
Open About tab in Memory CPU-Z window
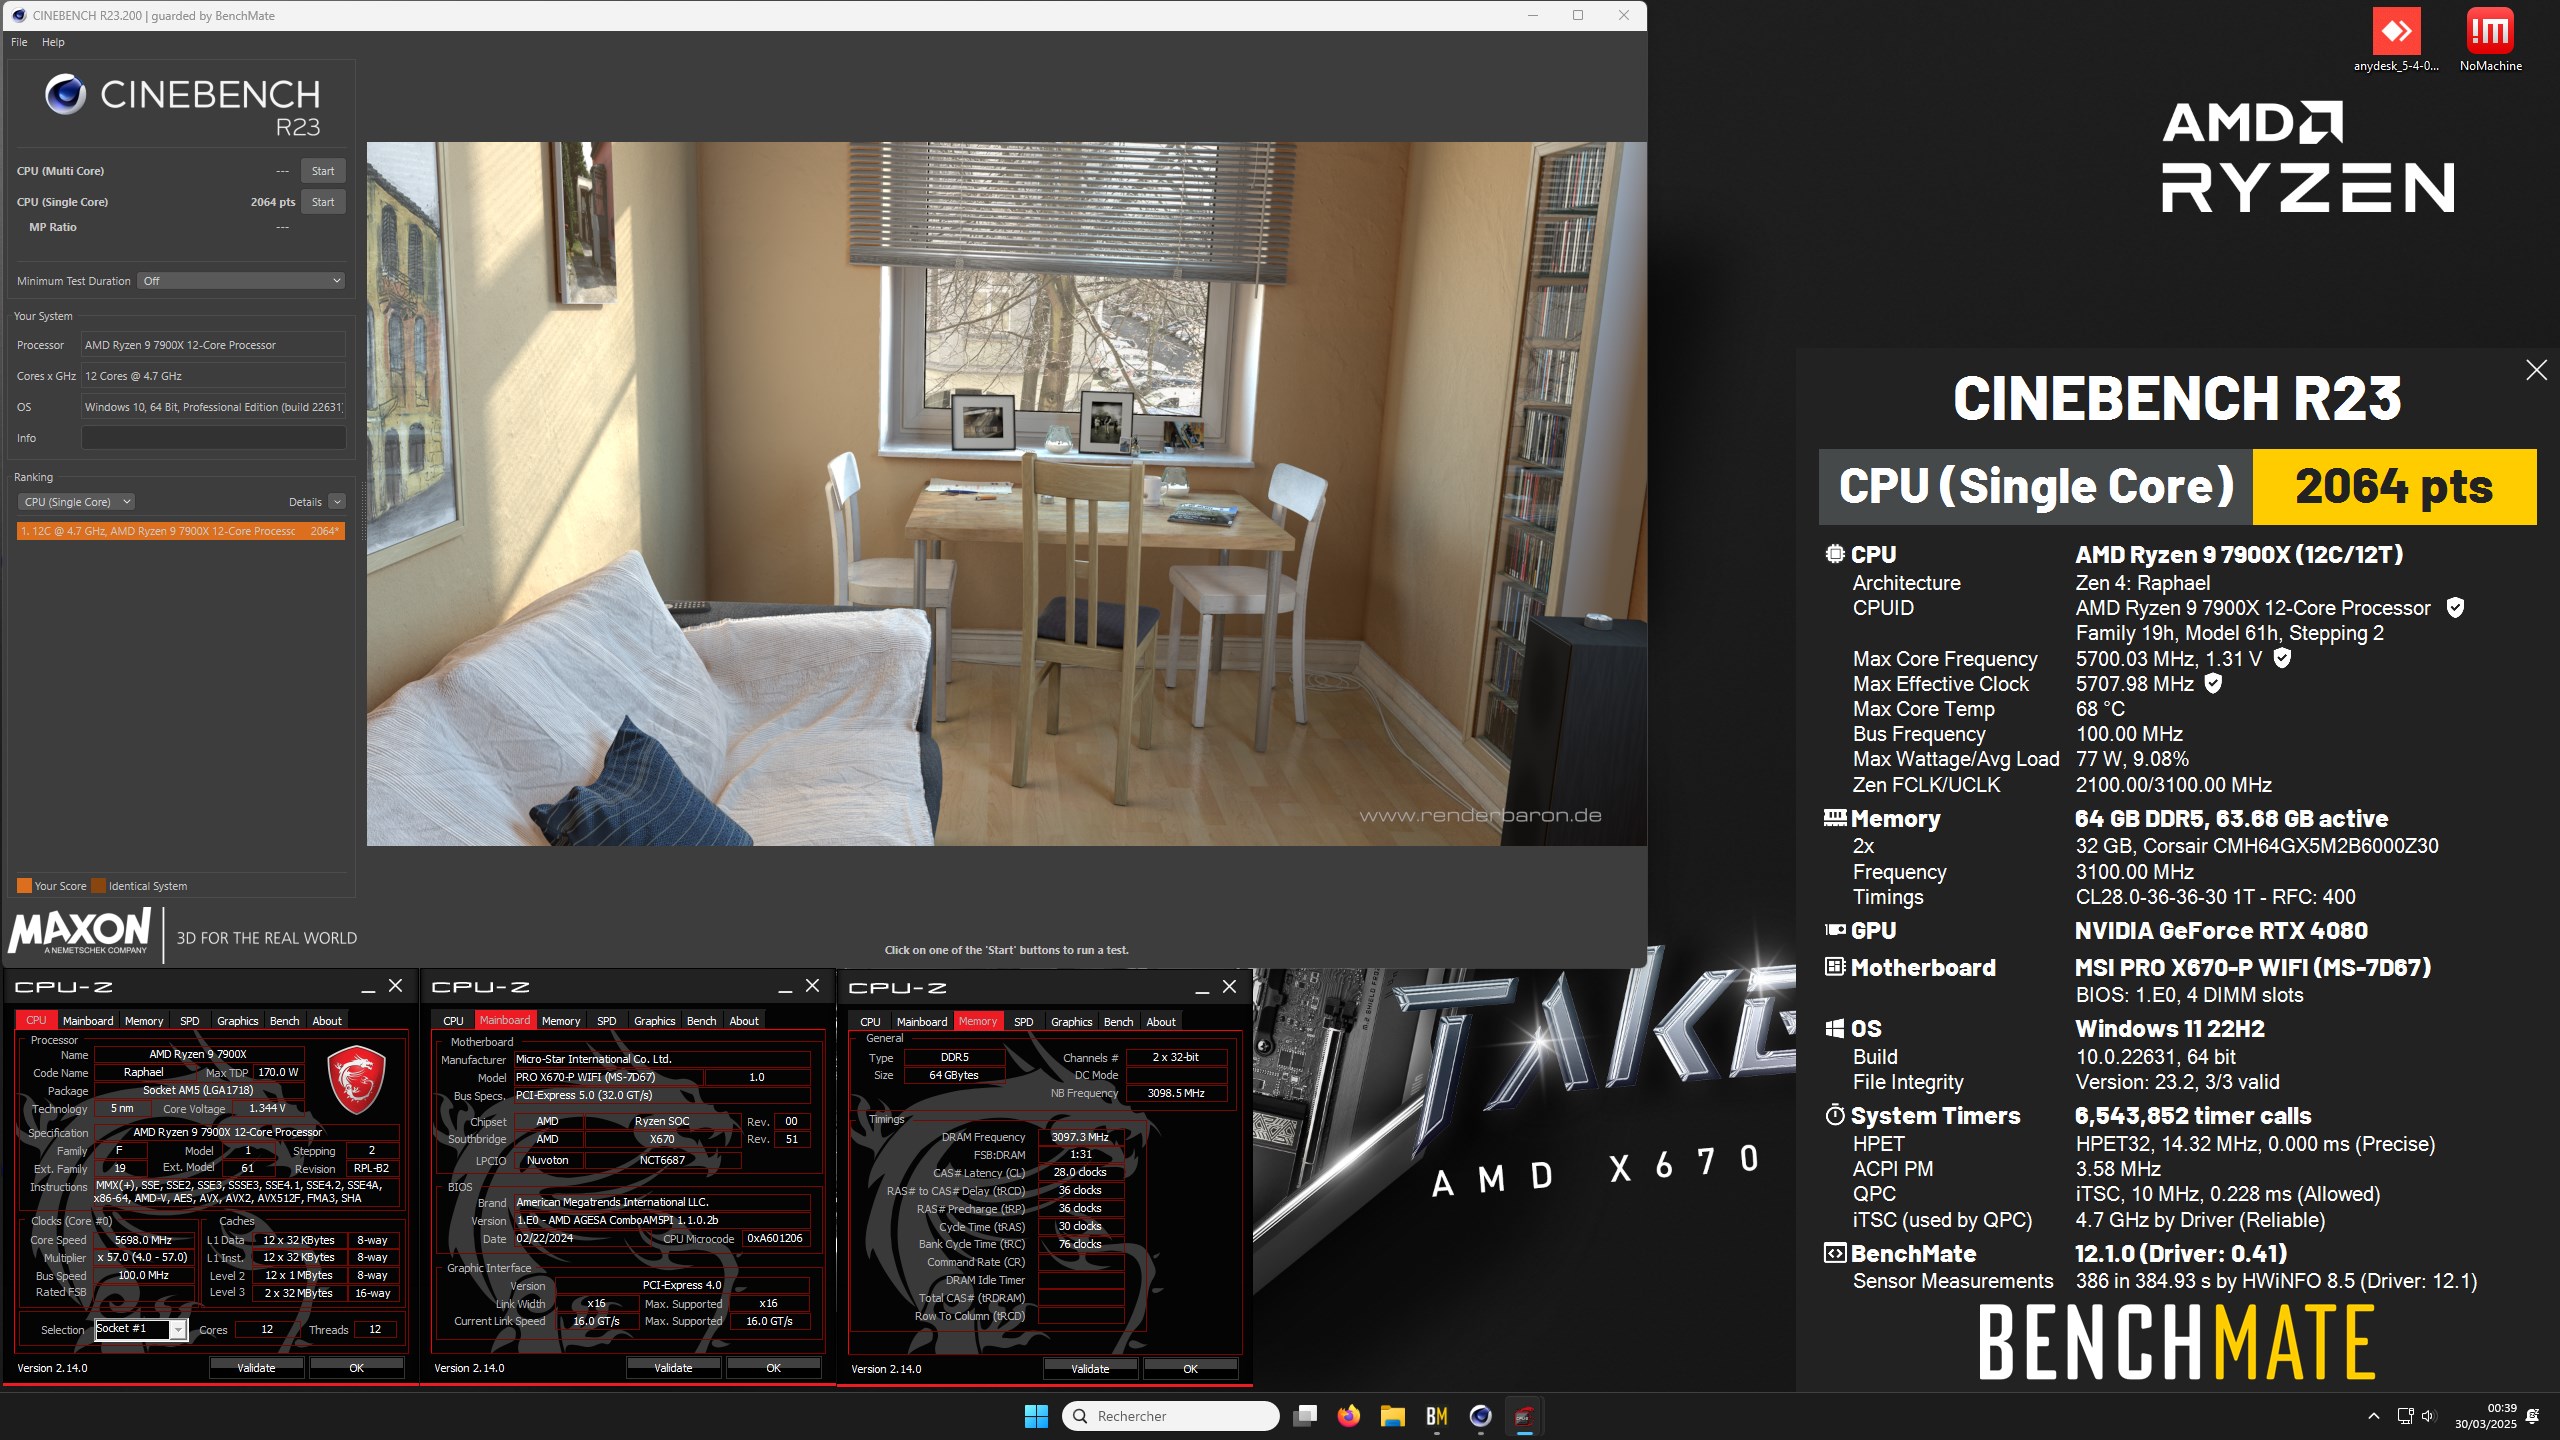pos(1161,1022)
